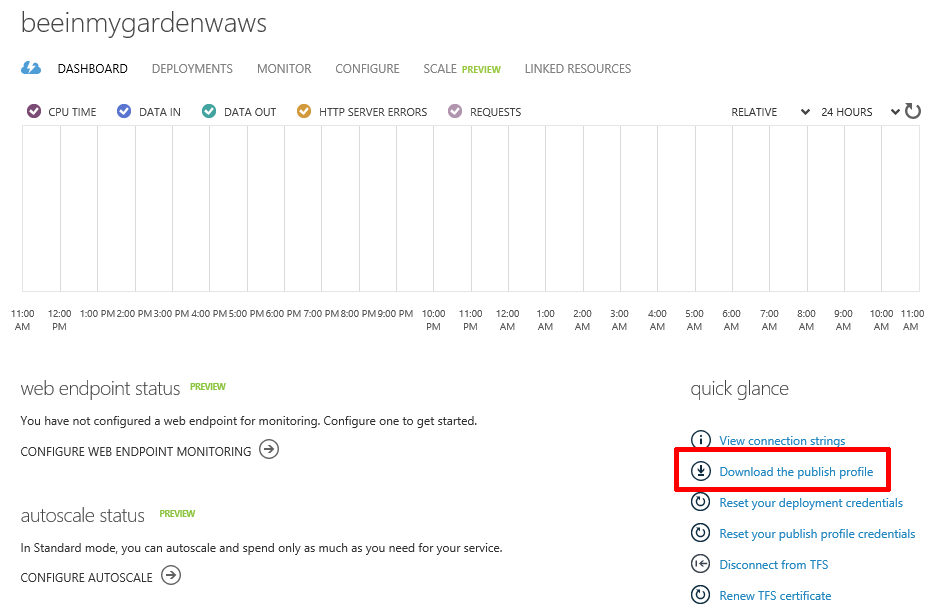Open the Renew TFS certificate link
Image resolution: width=933 pixels, height=611 pixels.
(x=775, y=596)
